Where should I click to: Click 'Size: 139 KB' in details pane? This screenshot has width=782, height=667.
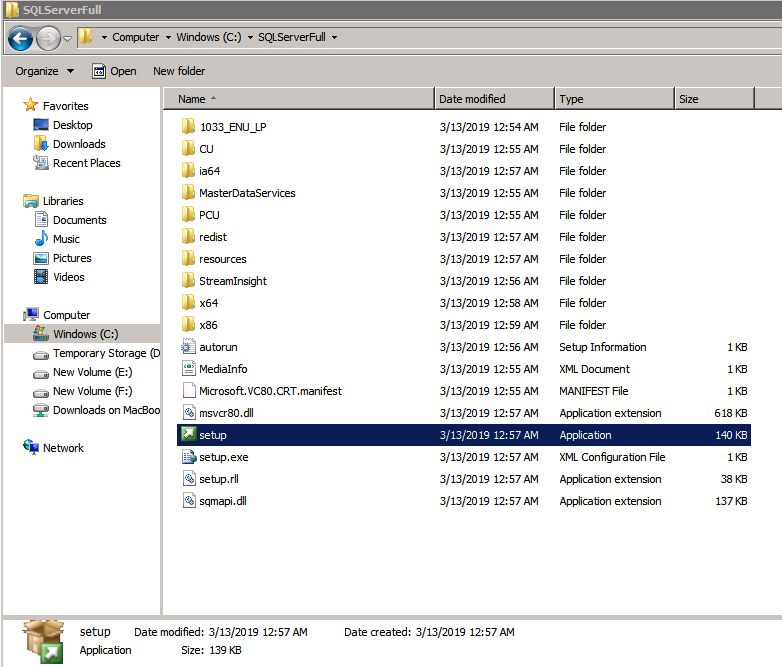(x=211, y=650)
